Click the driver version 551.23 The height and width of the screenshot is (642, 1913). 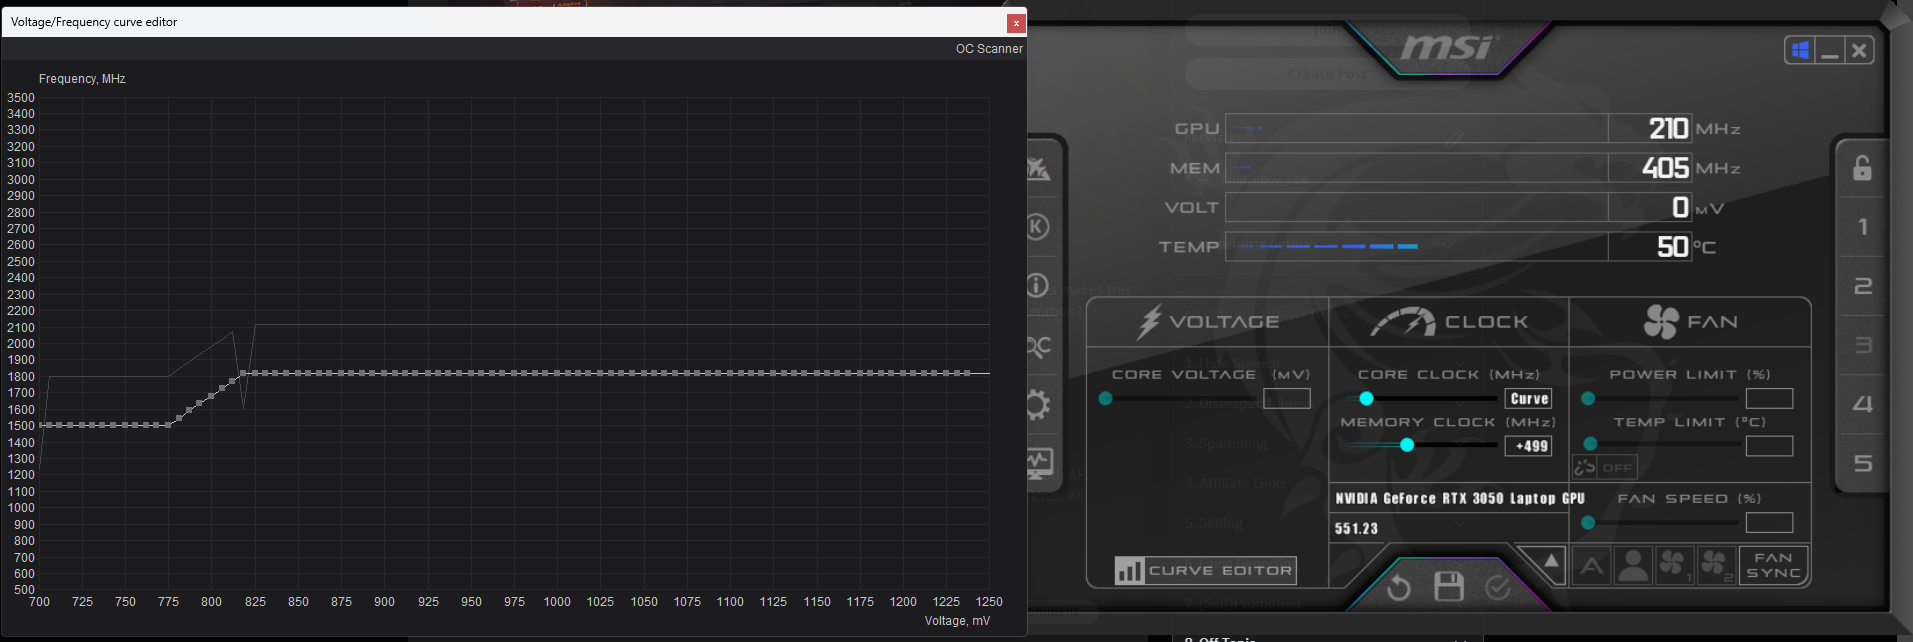tap(1356, 528)
